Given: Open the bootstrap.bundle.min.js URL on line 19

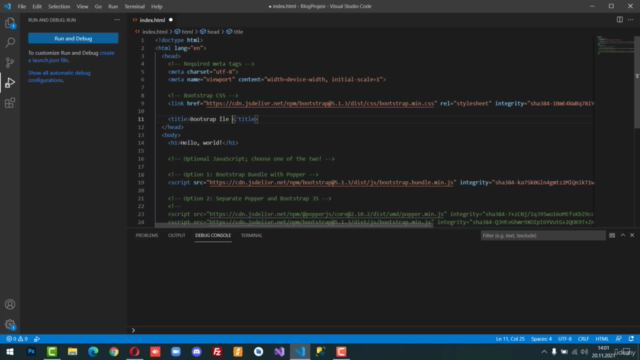Looking at the screenshot, I should pos(331,182).
